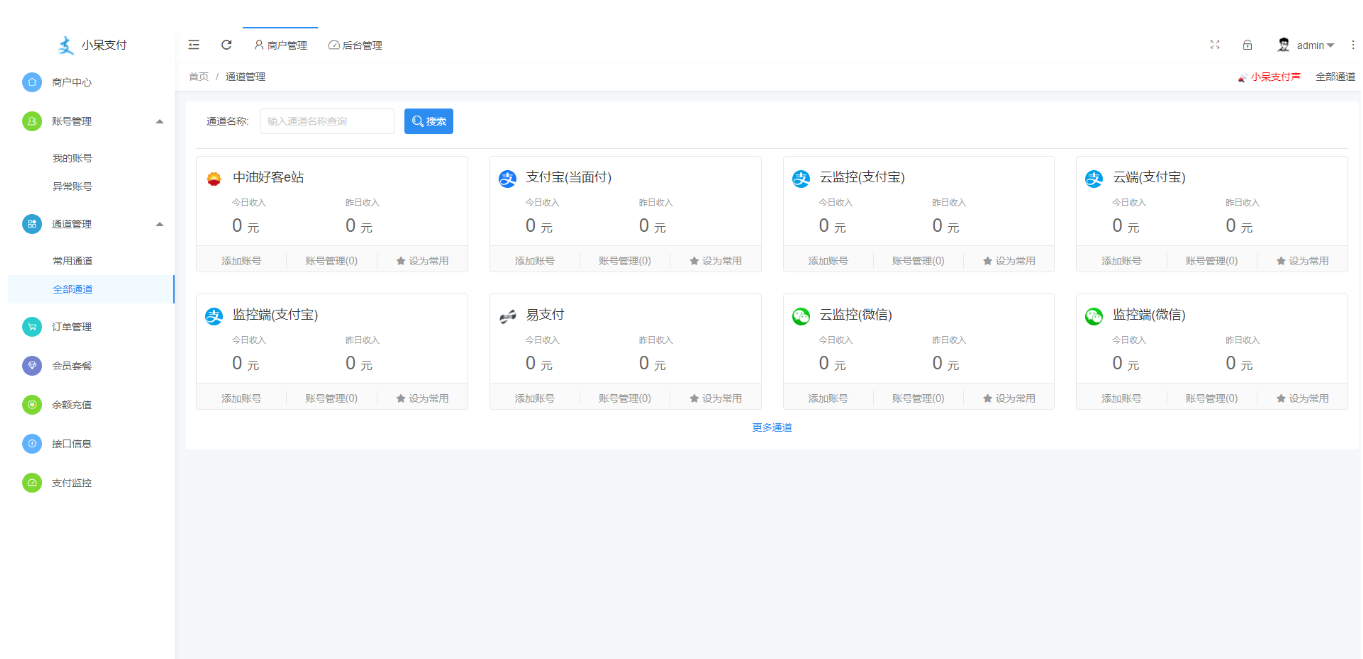Click the 订单管理 cart icon in sidebar

click(32, 327)
